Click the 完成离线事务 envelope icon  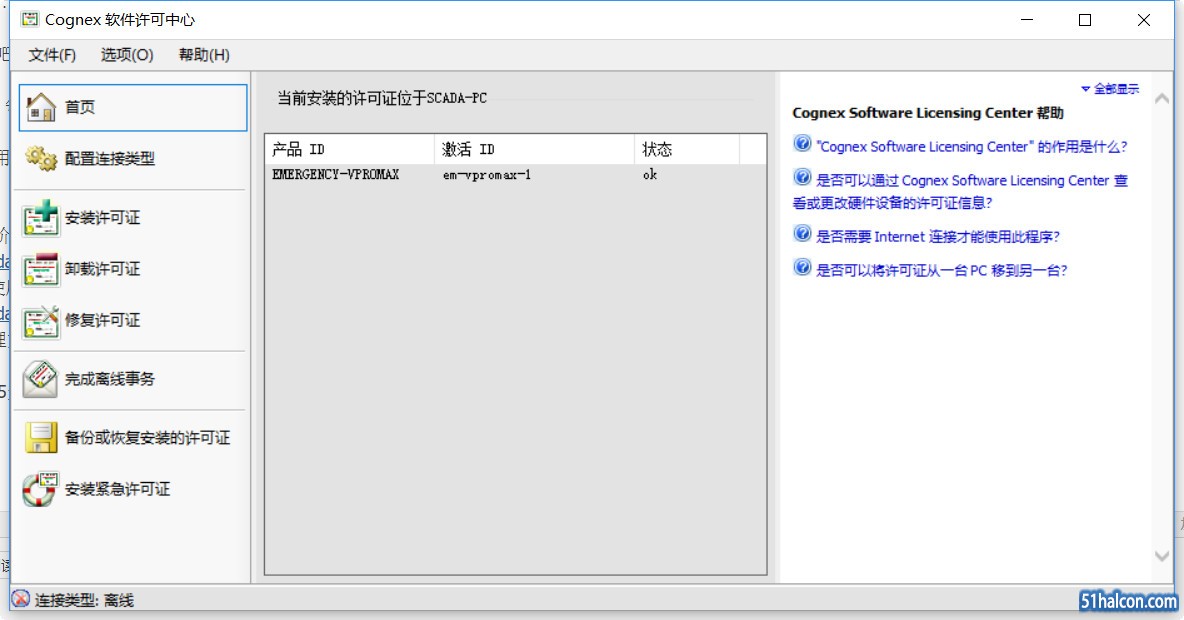click(40, 379)
